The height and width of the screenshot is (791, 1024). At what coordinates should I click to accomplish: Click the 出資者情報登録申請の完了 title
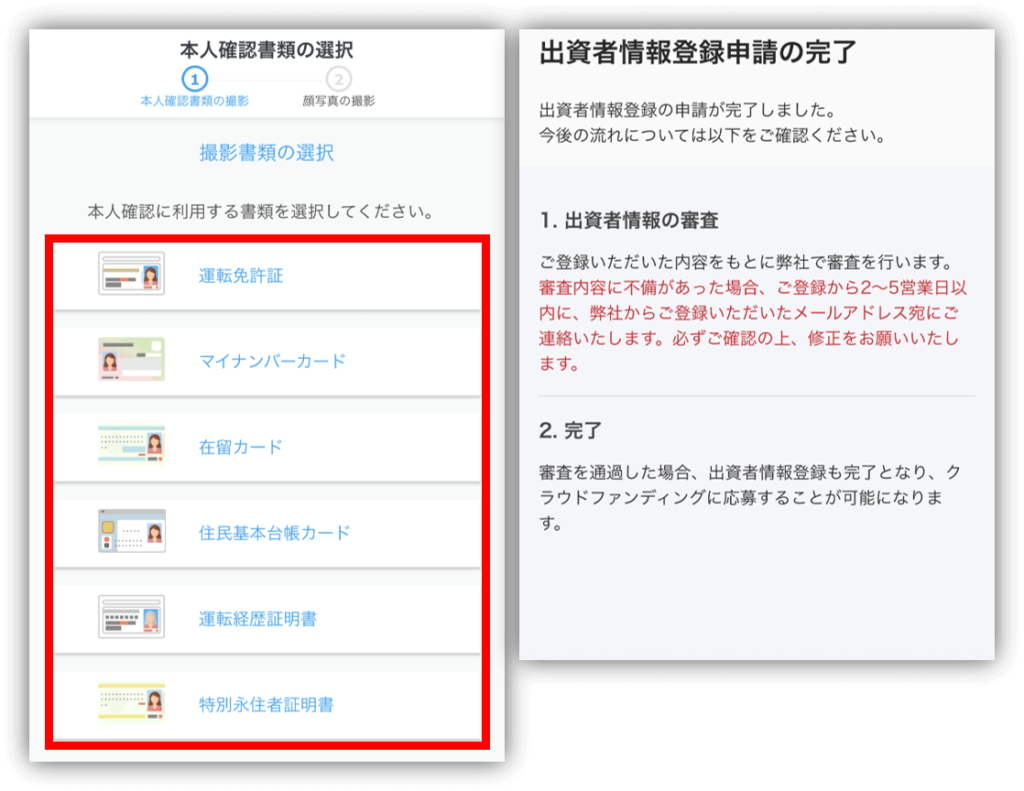[x=697, y=53]
